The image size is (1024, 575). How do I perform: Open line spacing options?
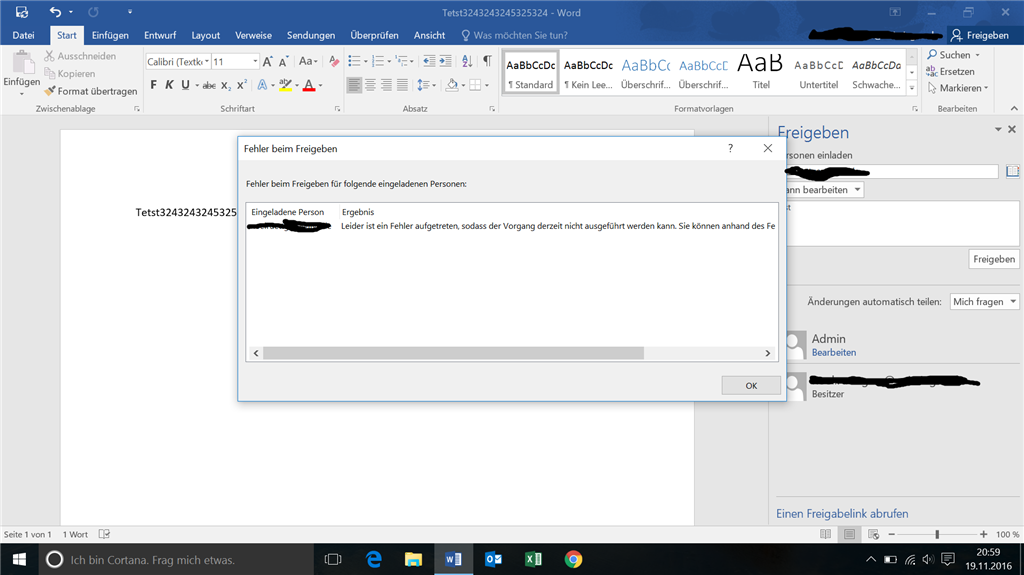pos(426,85)
